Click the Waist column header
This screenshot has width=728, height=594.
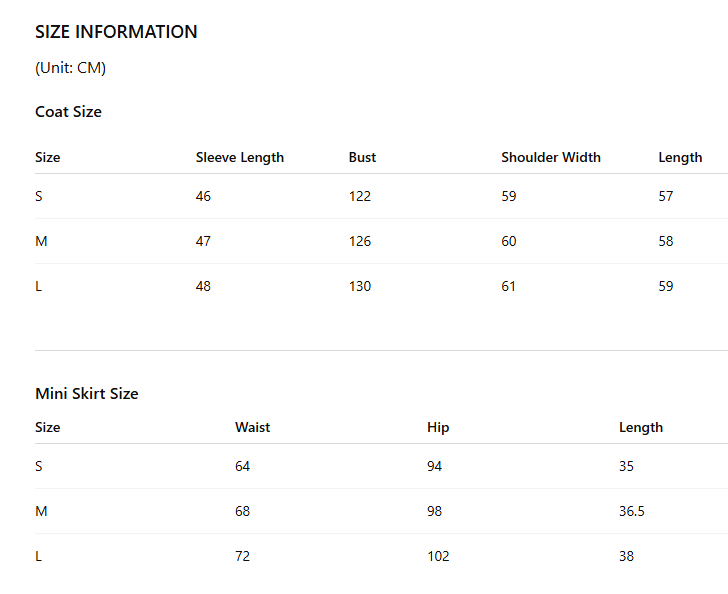[252, 427]
